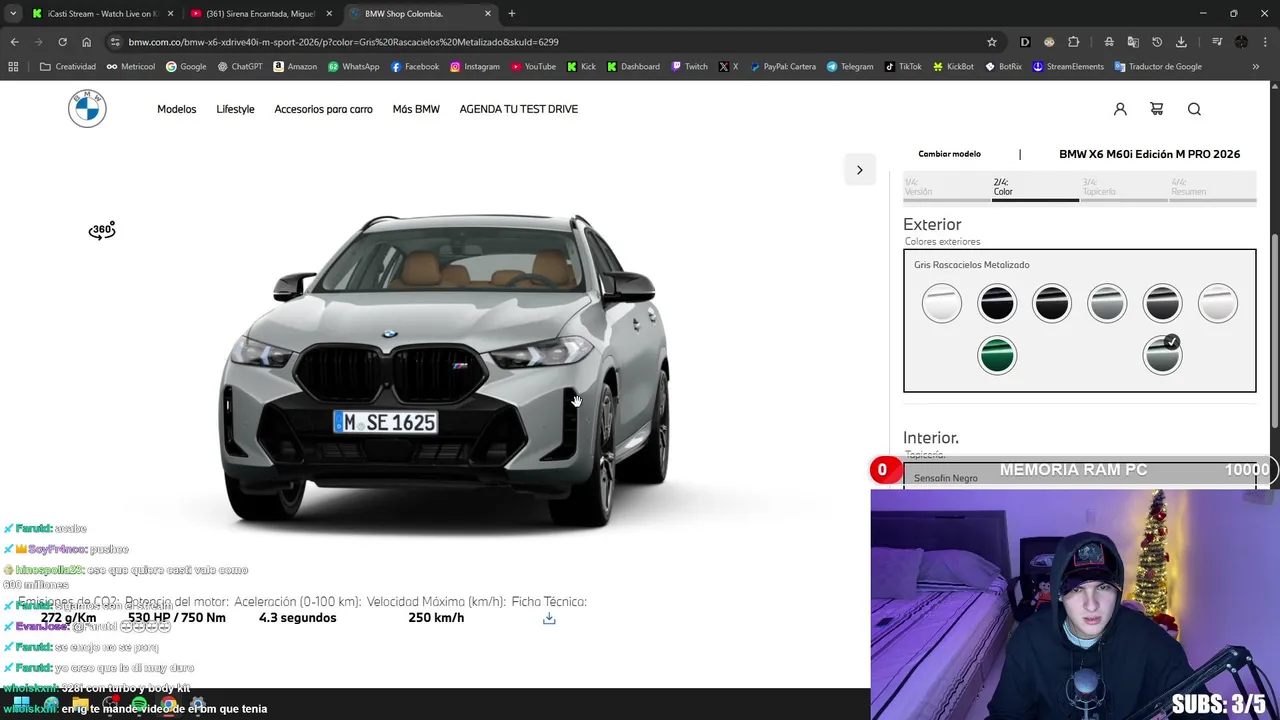This screenshot has width=1280, height=720.
Task: Click the browser home button
Action: coord(86,42)
